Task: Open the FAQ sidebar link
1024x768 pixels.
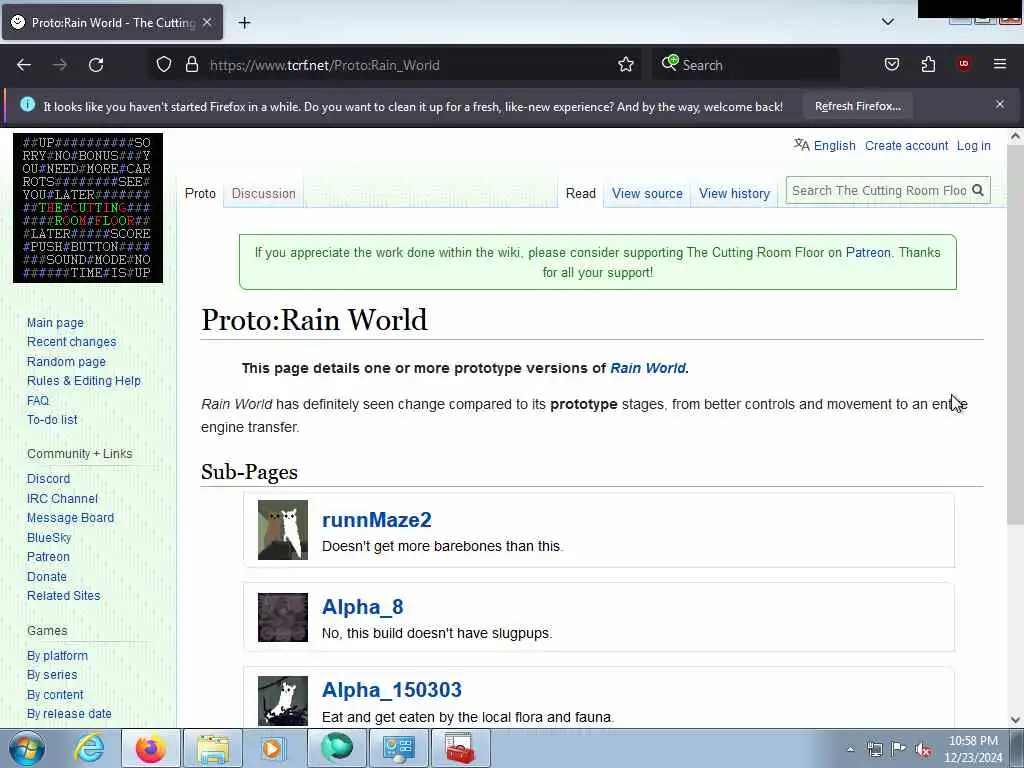Action: pyautogui.click(x=38, y=400)
